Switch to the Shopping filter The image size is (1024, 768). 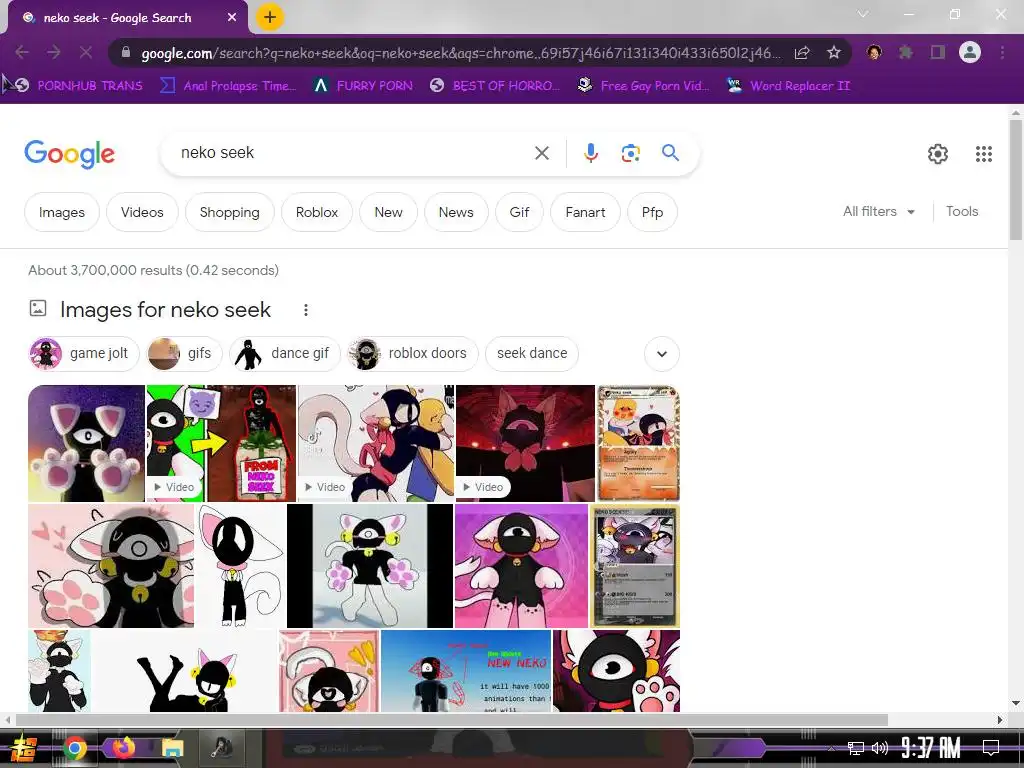coord(229,212)
